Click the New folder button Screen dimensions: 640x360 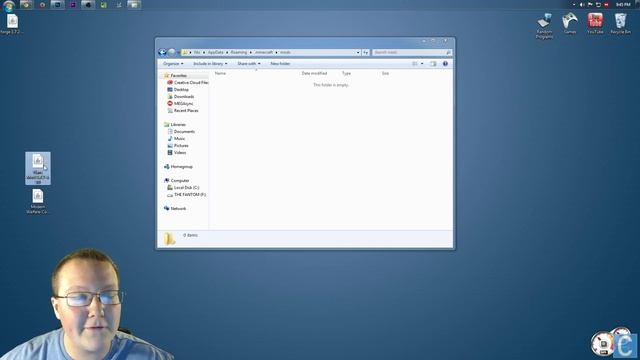click(280, 64)
